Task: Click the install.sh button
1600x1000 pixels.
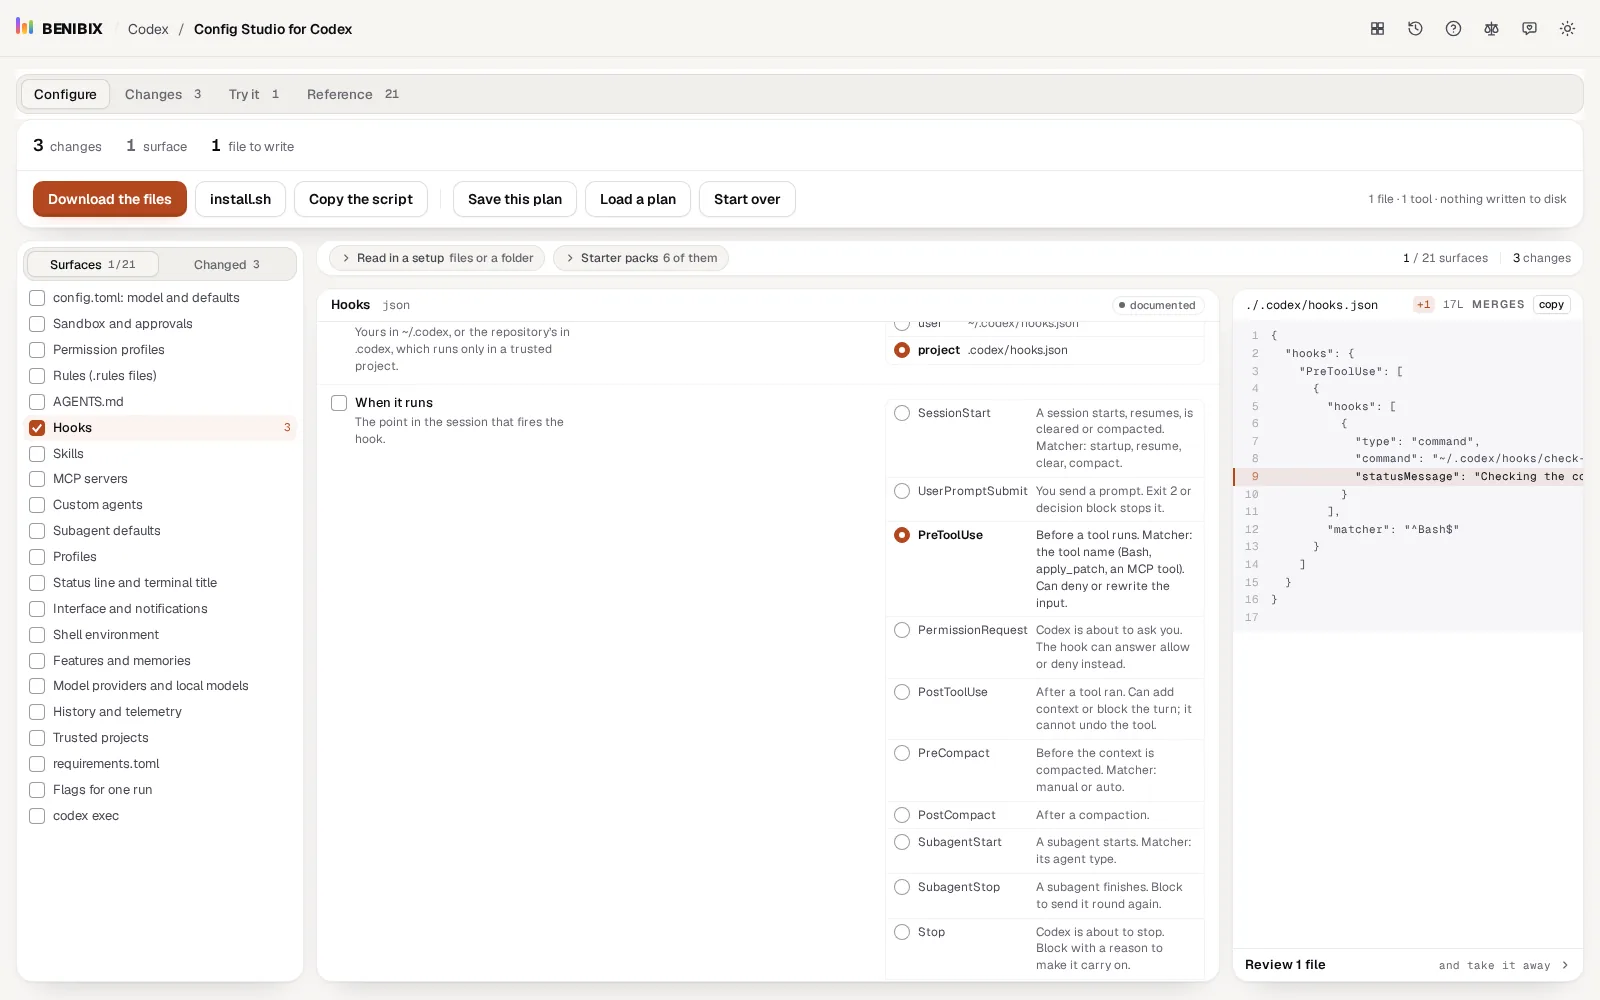Action: tap(240, 199)
